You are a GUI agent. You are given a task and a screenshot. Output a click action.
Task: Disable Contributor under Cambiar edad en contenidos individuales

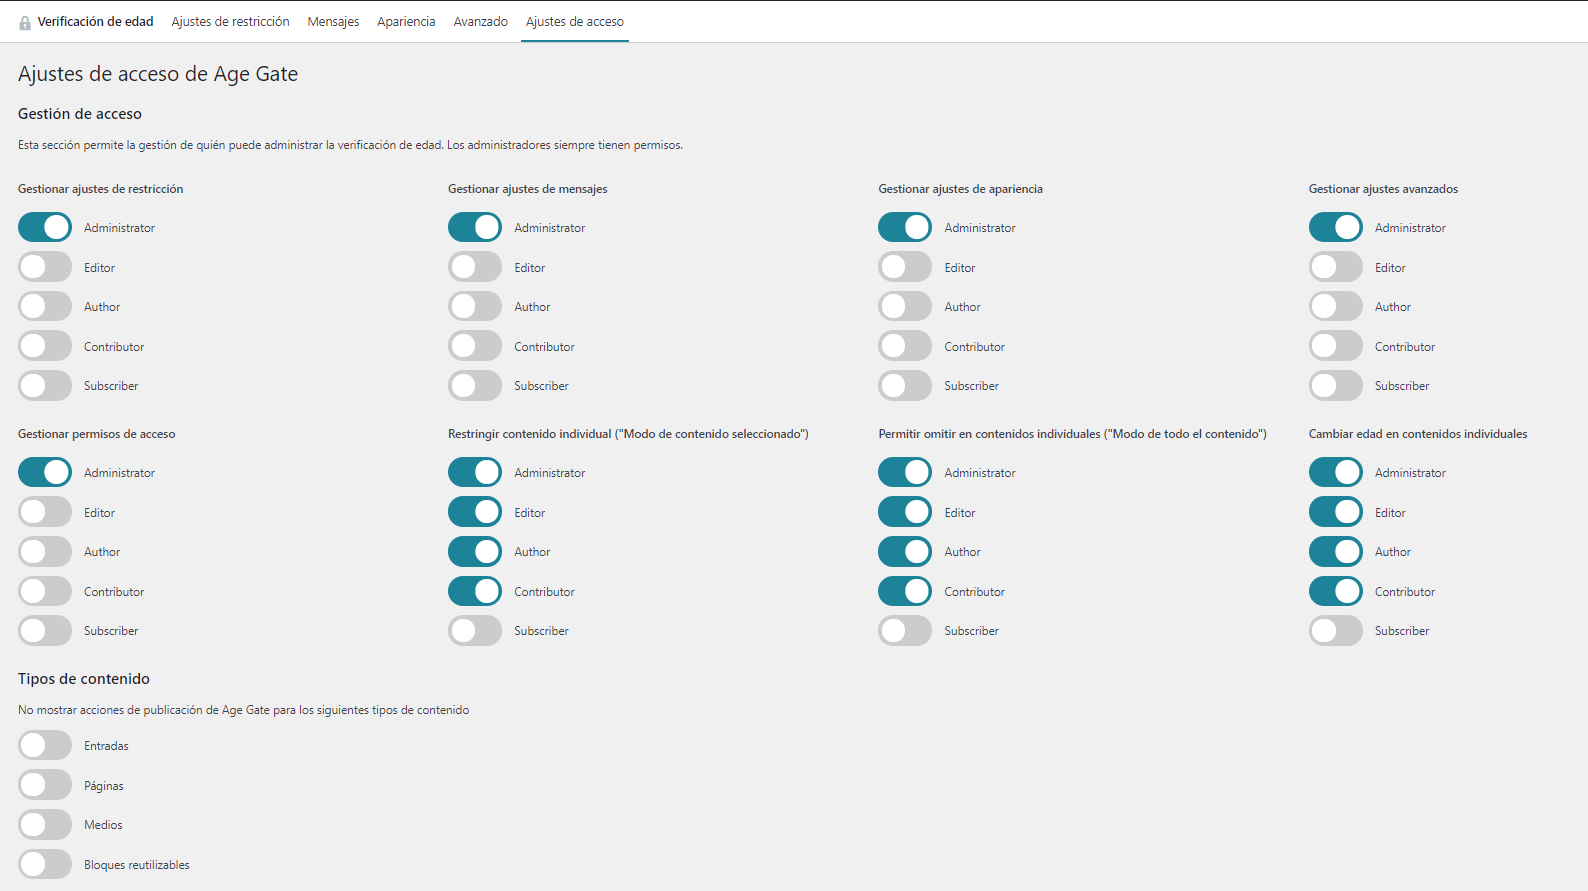point(1336,591)
